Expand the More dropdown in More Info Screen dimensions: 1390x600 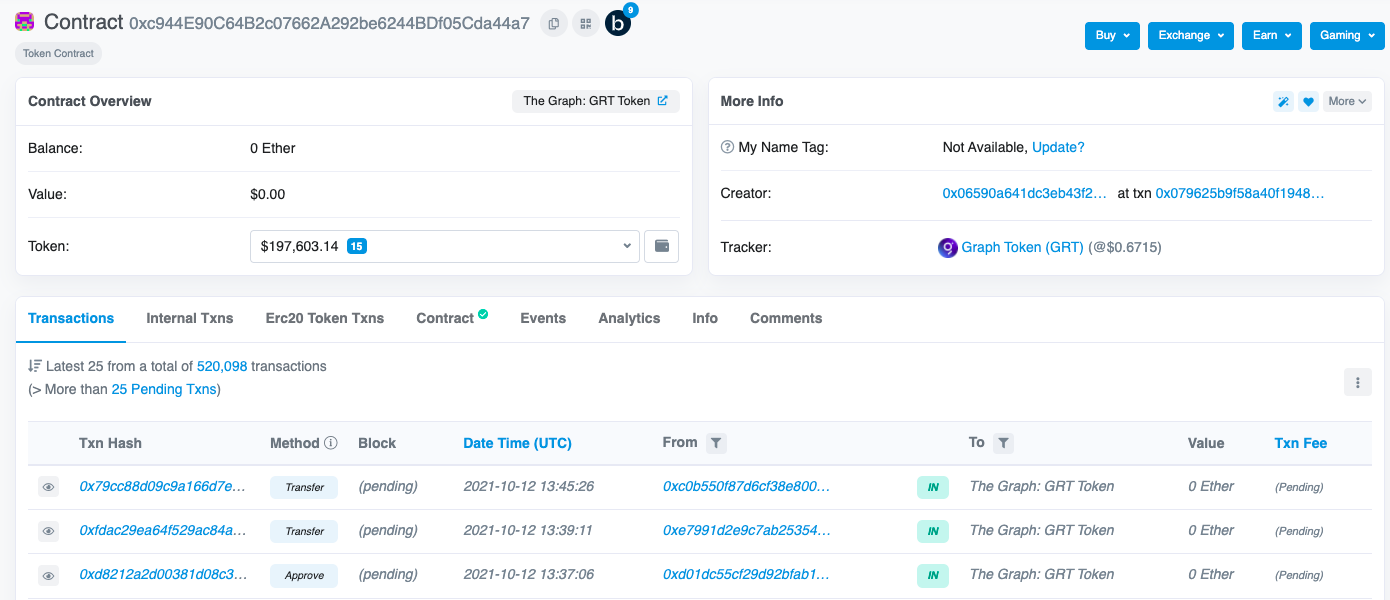coord(1347,101)
